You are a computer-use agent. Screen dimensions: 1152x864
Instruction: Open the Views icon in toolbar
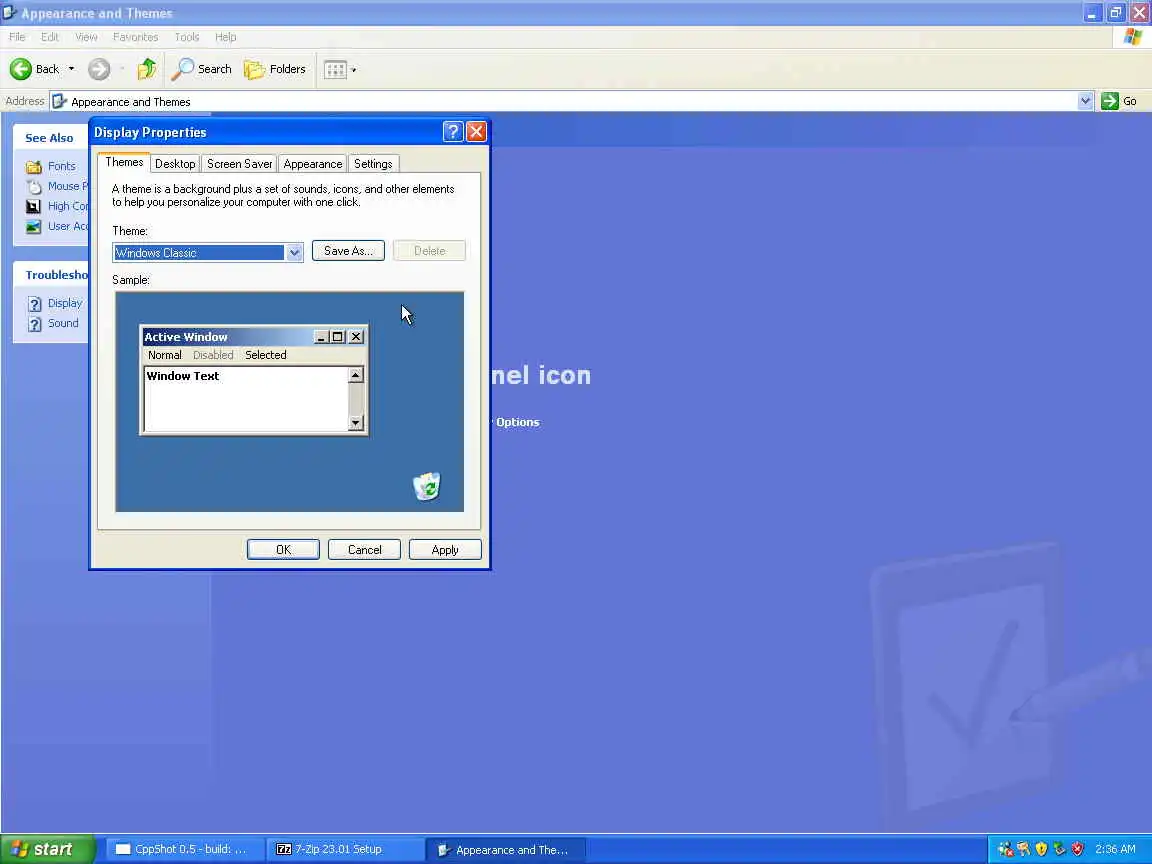pos(335,70)
